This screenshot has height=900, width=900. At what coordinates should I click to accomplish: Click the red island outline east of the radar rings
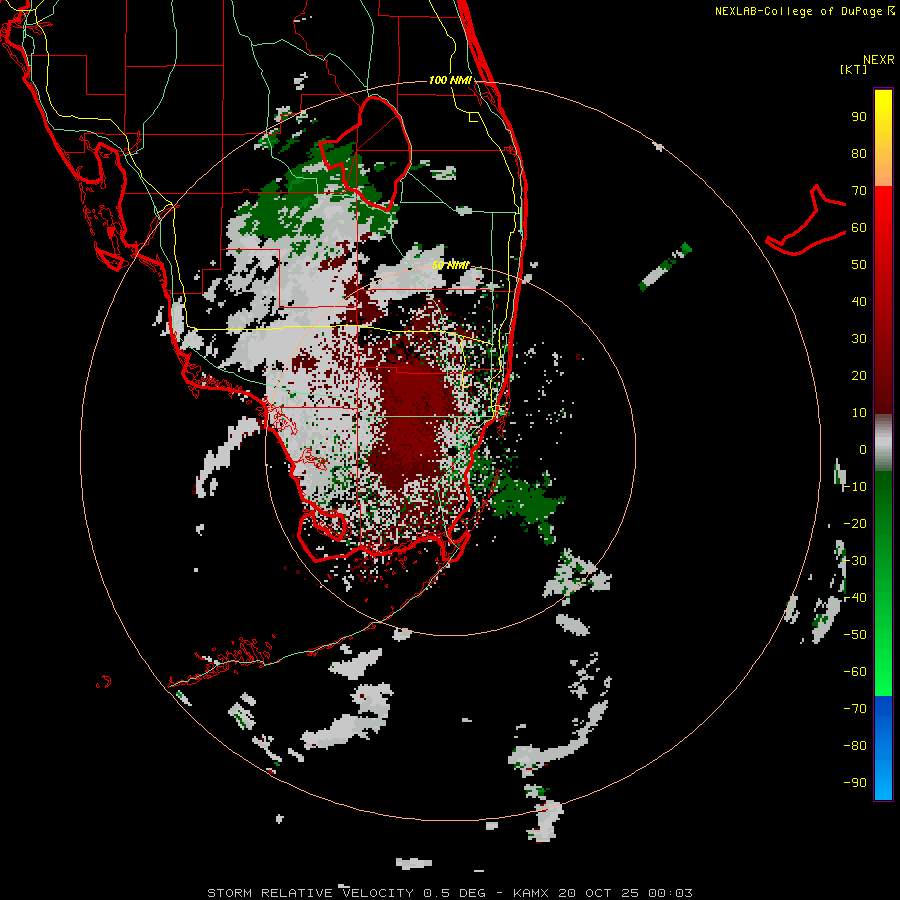point(806,221)
